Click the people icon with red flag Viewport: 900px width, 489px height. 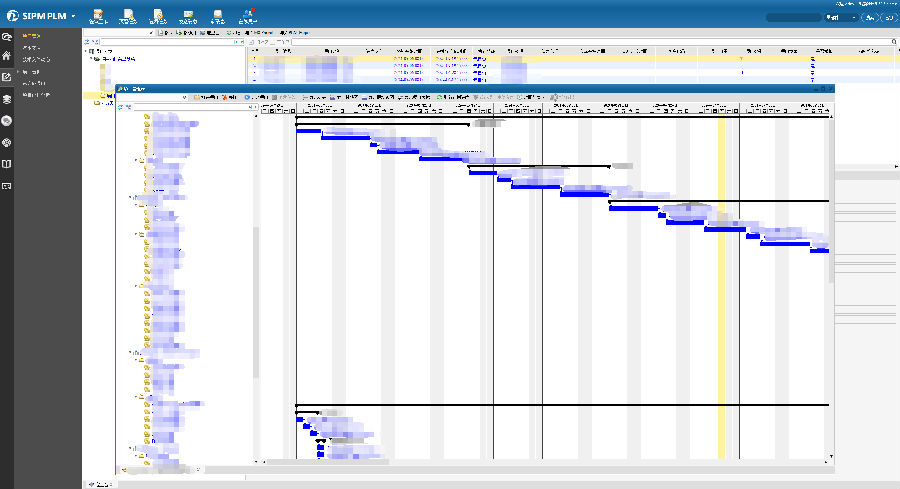[248, 14]
